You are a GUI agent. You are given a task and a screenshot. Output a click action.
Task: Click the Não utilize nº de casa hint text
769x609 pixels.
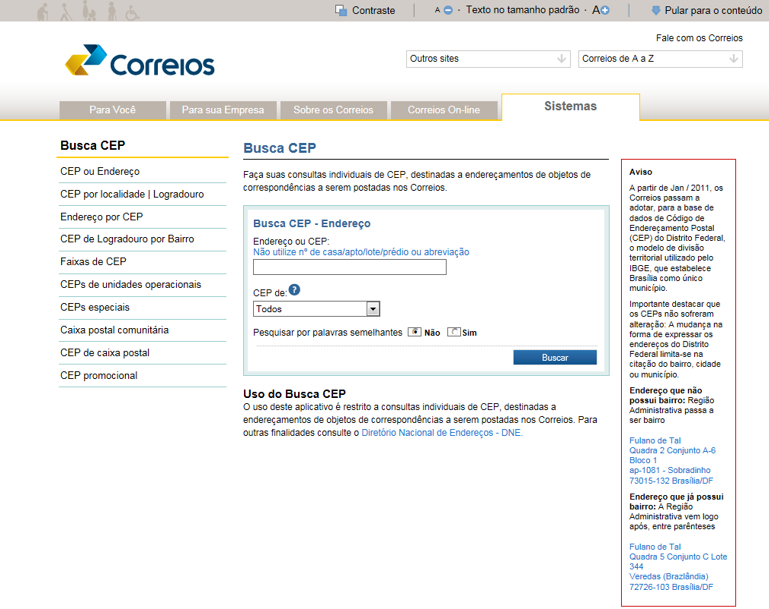click(361, 252)
